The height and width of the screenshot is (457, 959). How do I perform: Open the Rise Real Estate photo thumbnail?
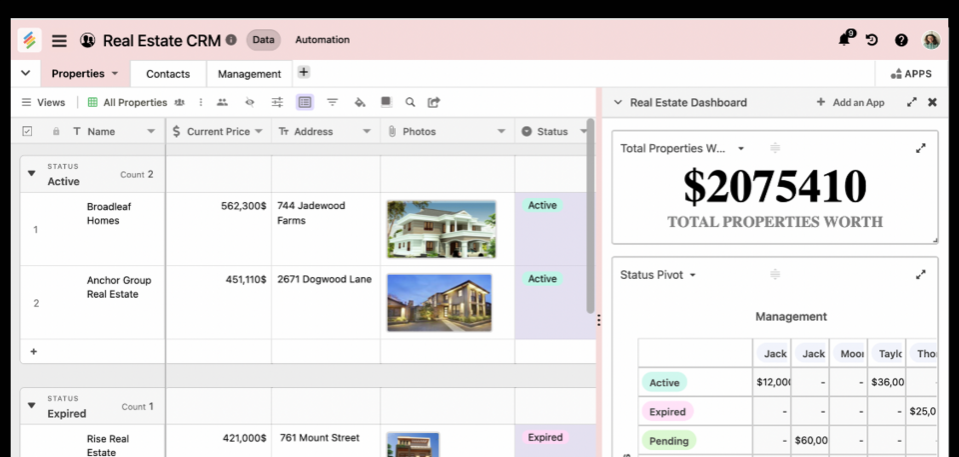[x=413, y=445]
